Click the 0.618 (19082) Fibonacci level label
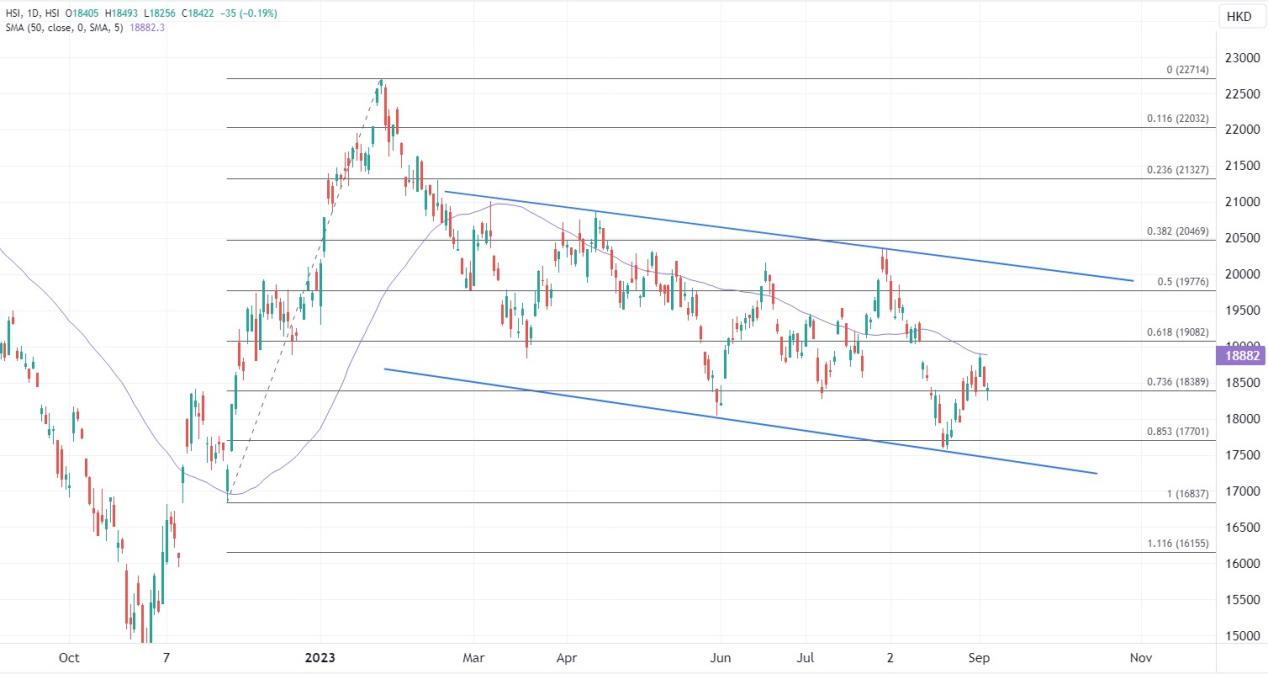 click(x=1178, y=332)
